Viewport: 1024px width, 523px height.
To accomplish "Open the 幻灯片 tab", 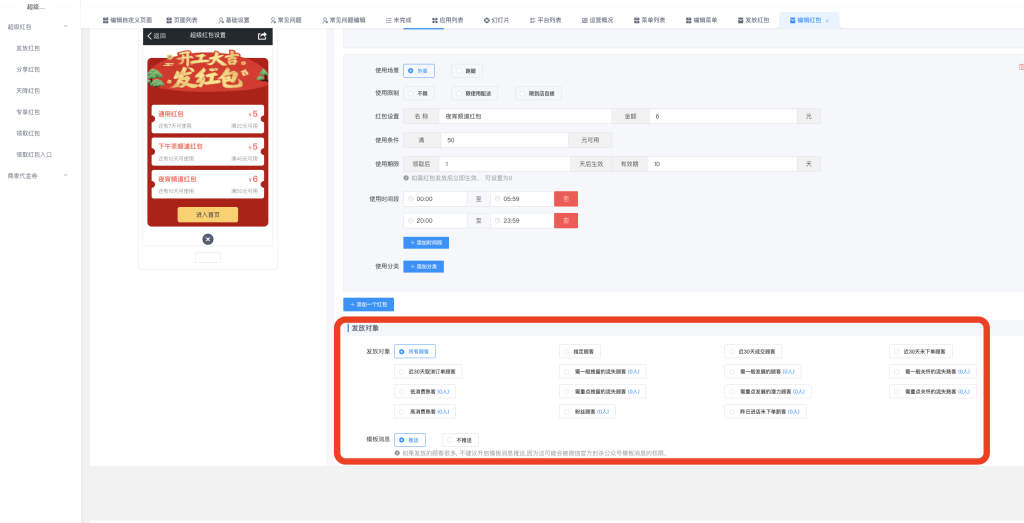I will (496, 20).
